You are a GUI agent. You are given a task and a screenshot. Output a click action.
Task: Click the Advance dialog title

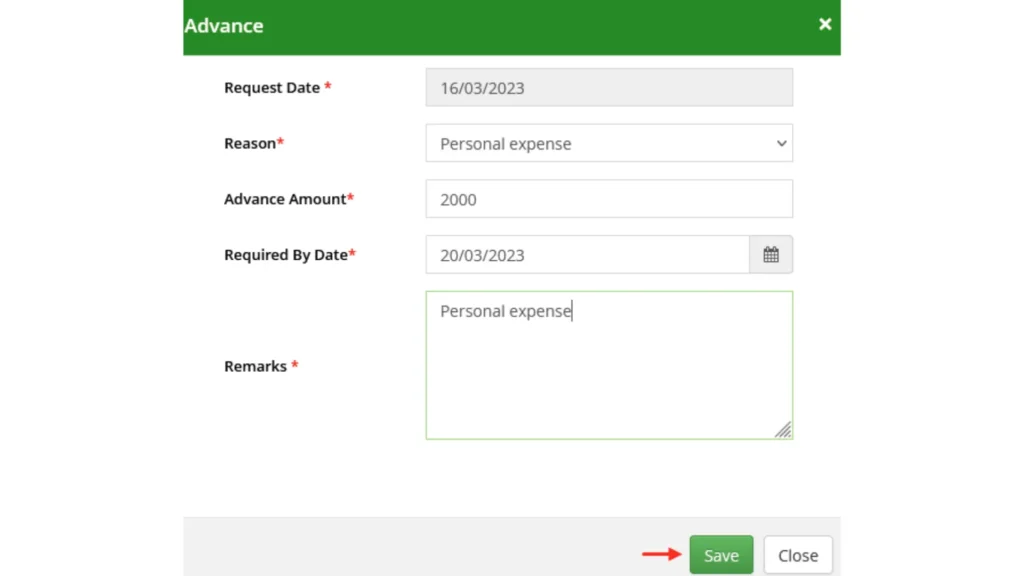click(224, 26)
